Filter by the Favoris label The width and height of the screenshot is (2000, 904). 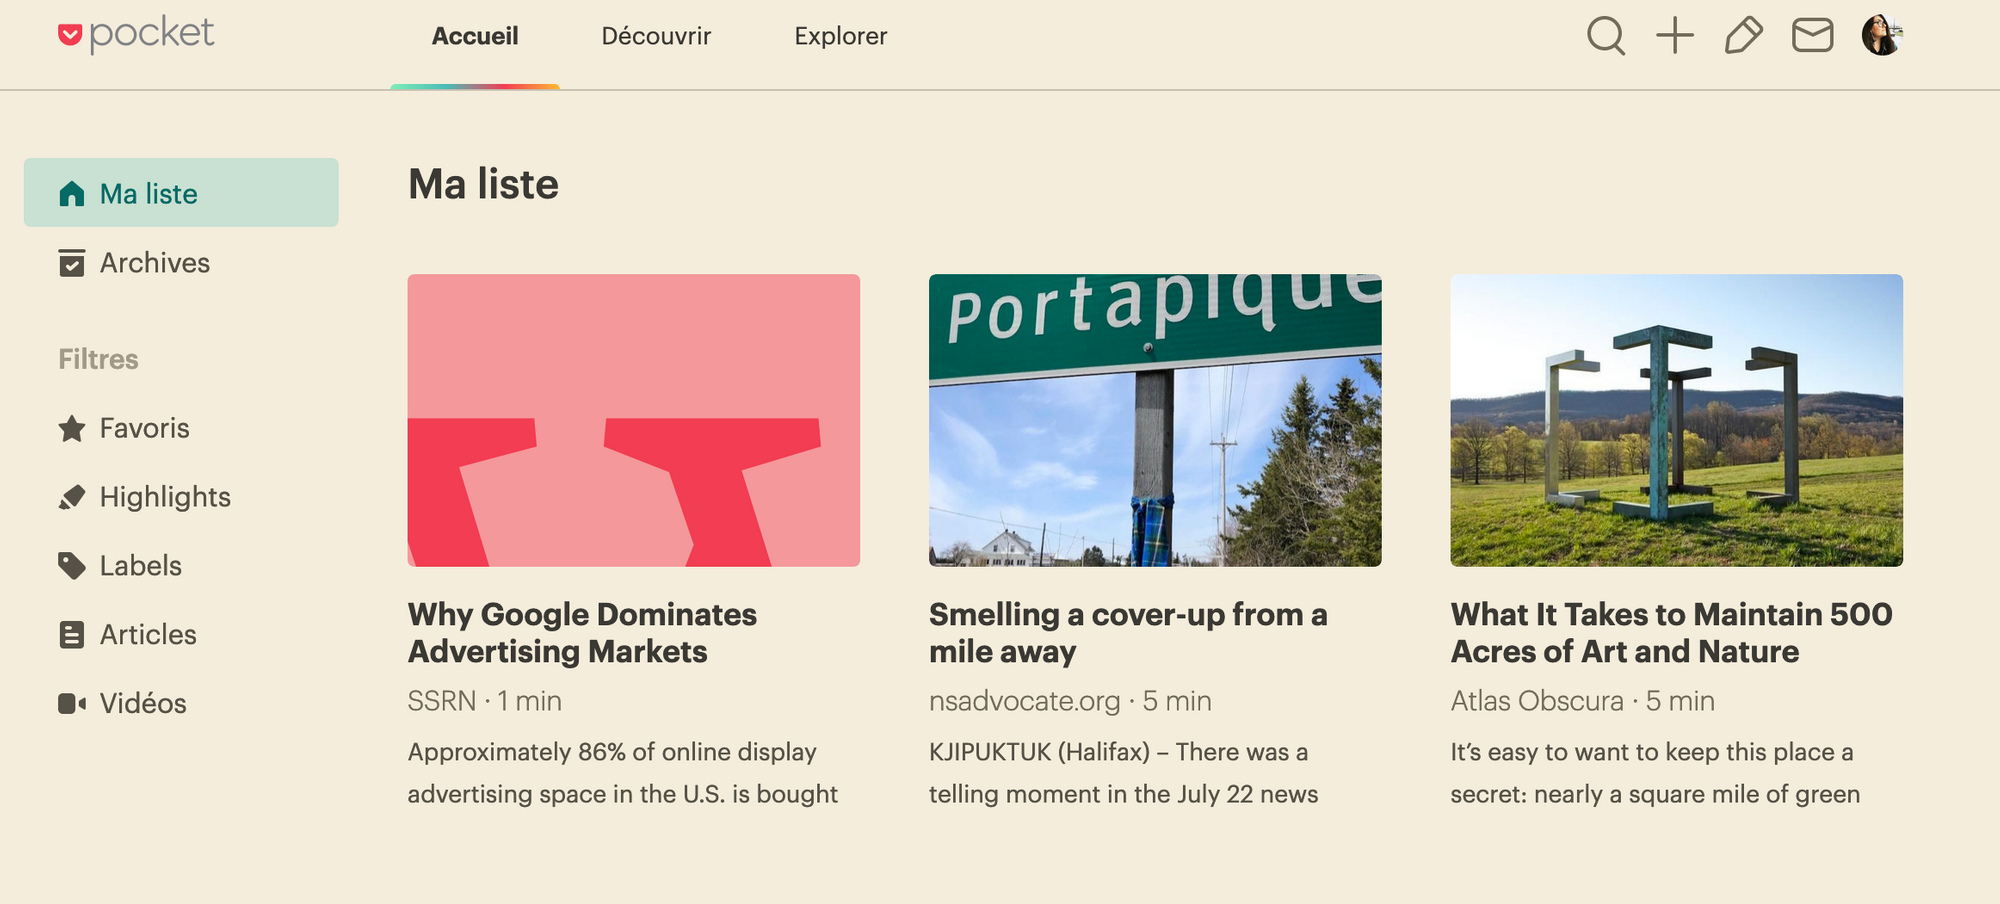point(145,428)
